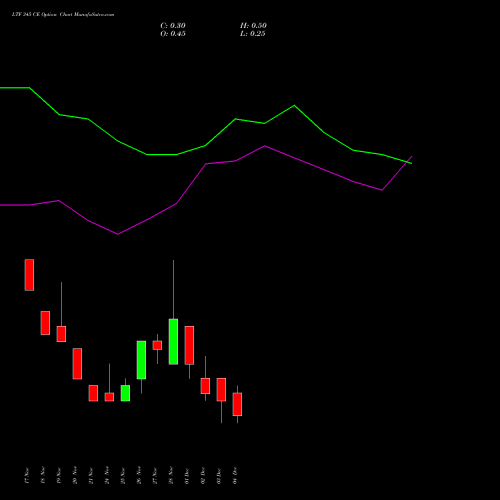Image resolution: width=500 pixels, height=500 pixels.
Task: Select the green candlestick for 26 Nov
Action: pos(141,360)
